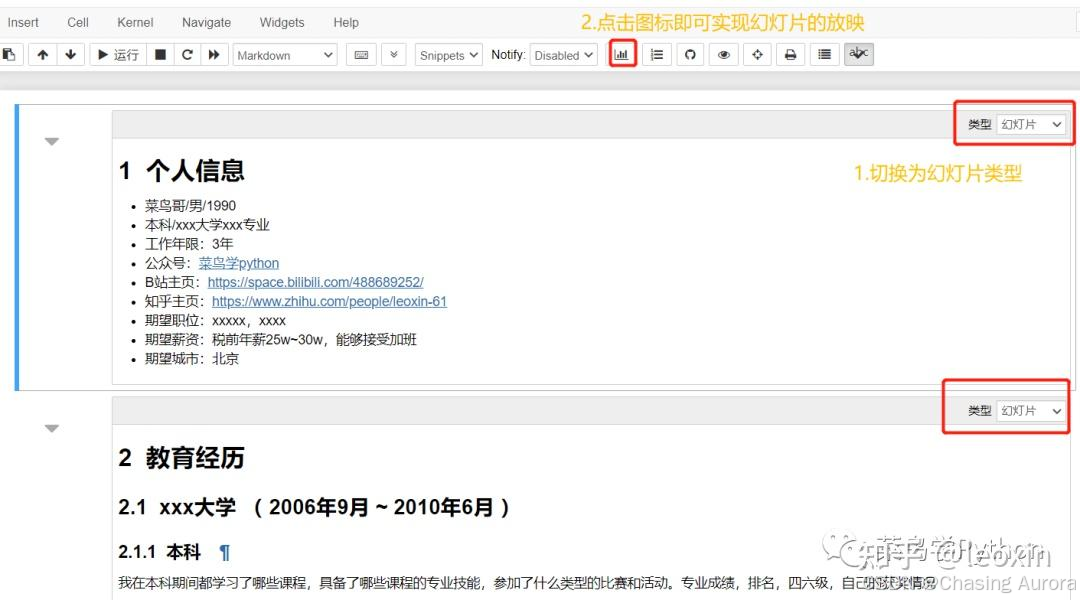Restart the kernel using the restart icon

pyautogui.click(x=186, y=55)
